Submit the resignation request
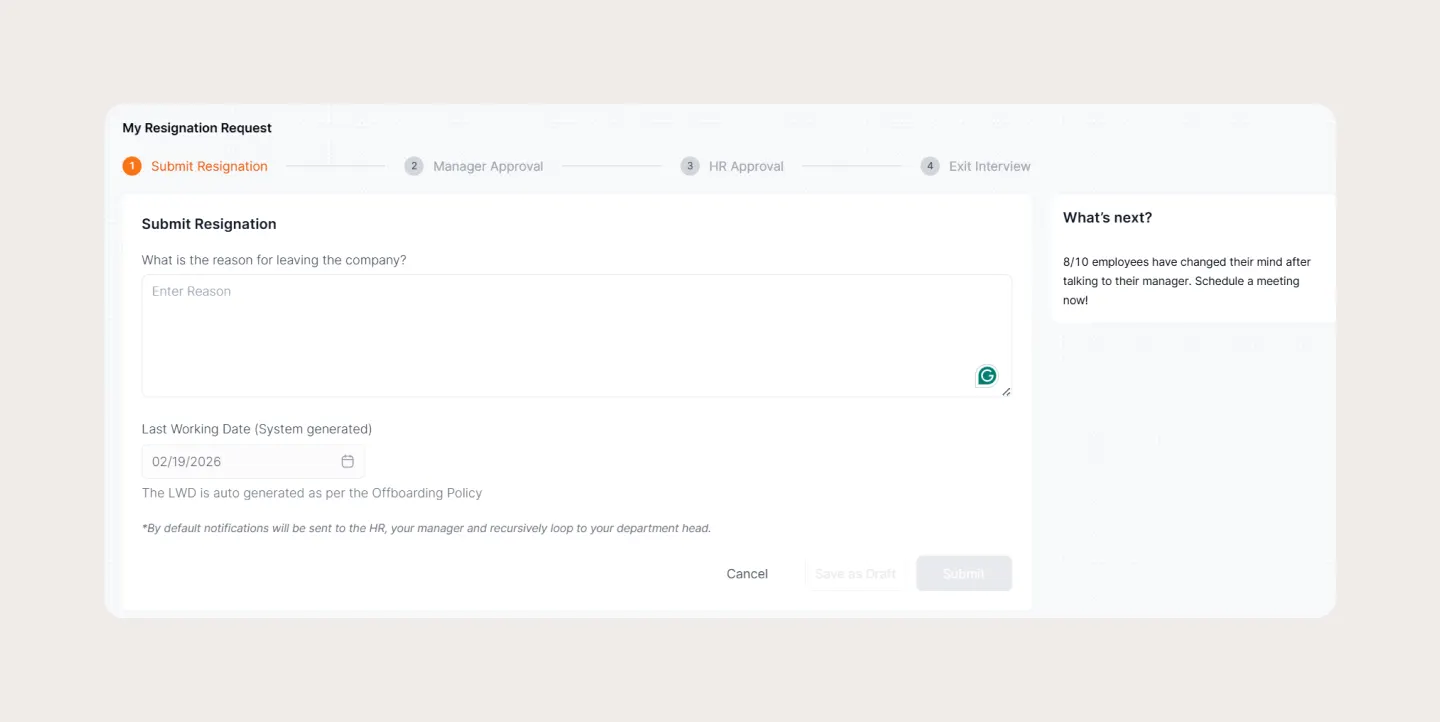The width and height of the screenshot is (1440, 722). click(x=963, y=573)
